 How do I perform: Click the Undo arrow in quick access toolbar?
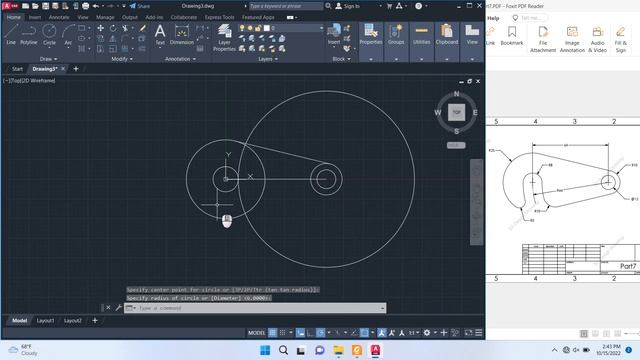96,6
